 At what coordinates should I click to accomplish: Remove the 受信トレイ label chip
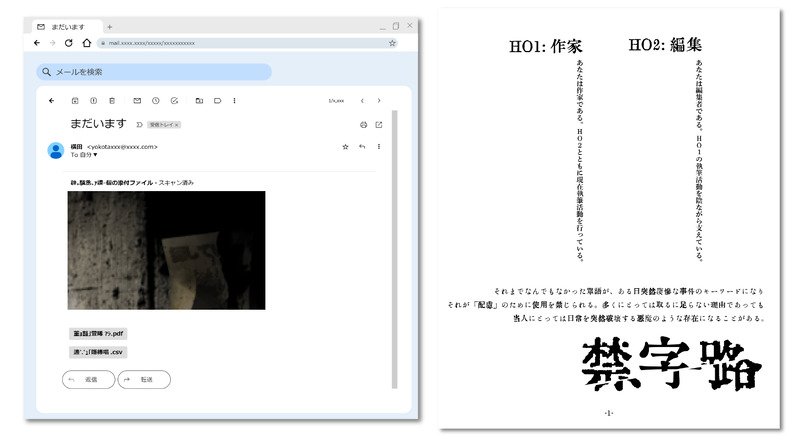[177, 125]
